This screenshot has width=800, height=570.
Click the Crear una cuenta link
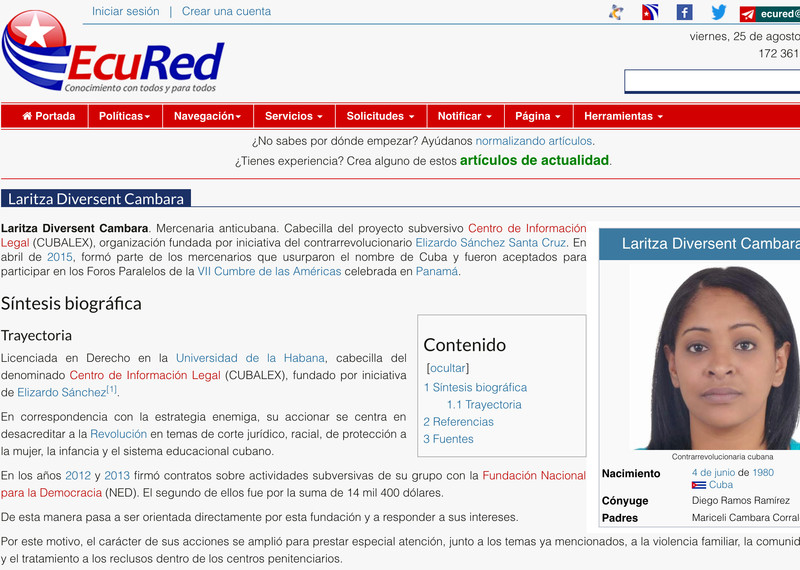tap(226, 11)
